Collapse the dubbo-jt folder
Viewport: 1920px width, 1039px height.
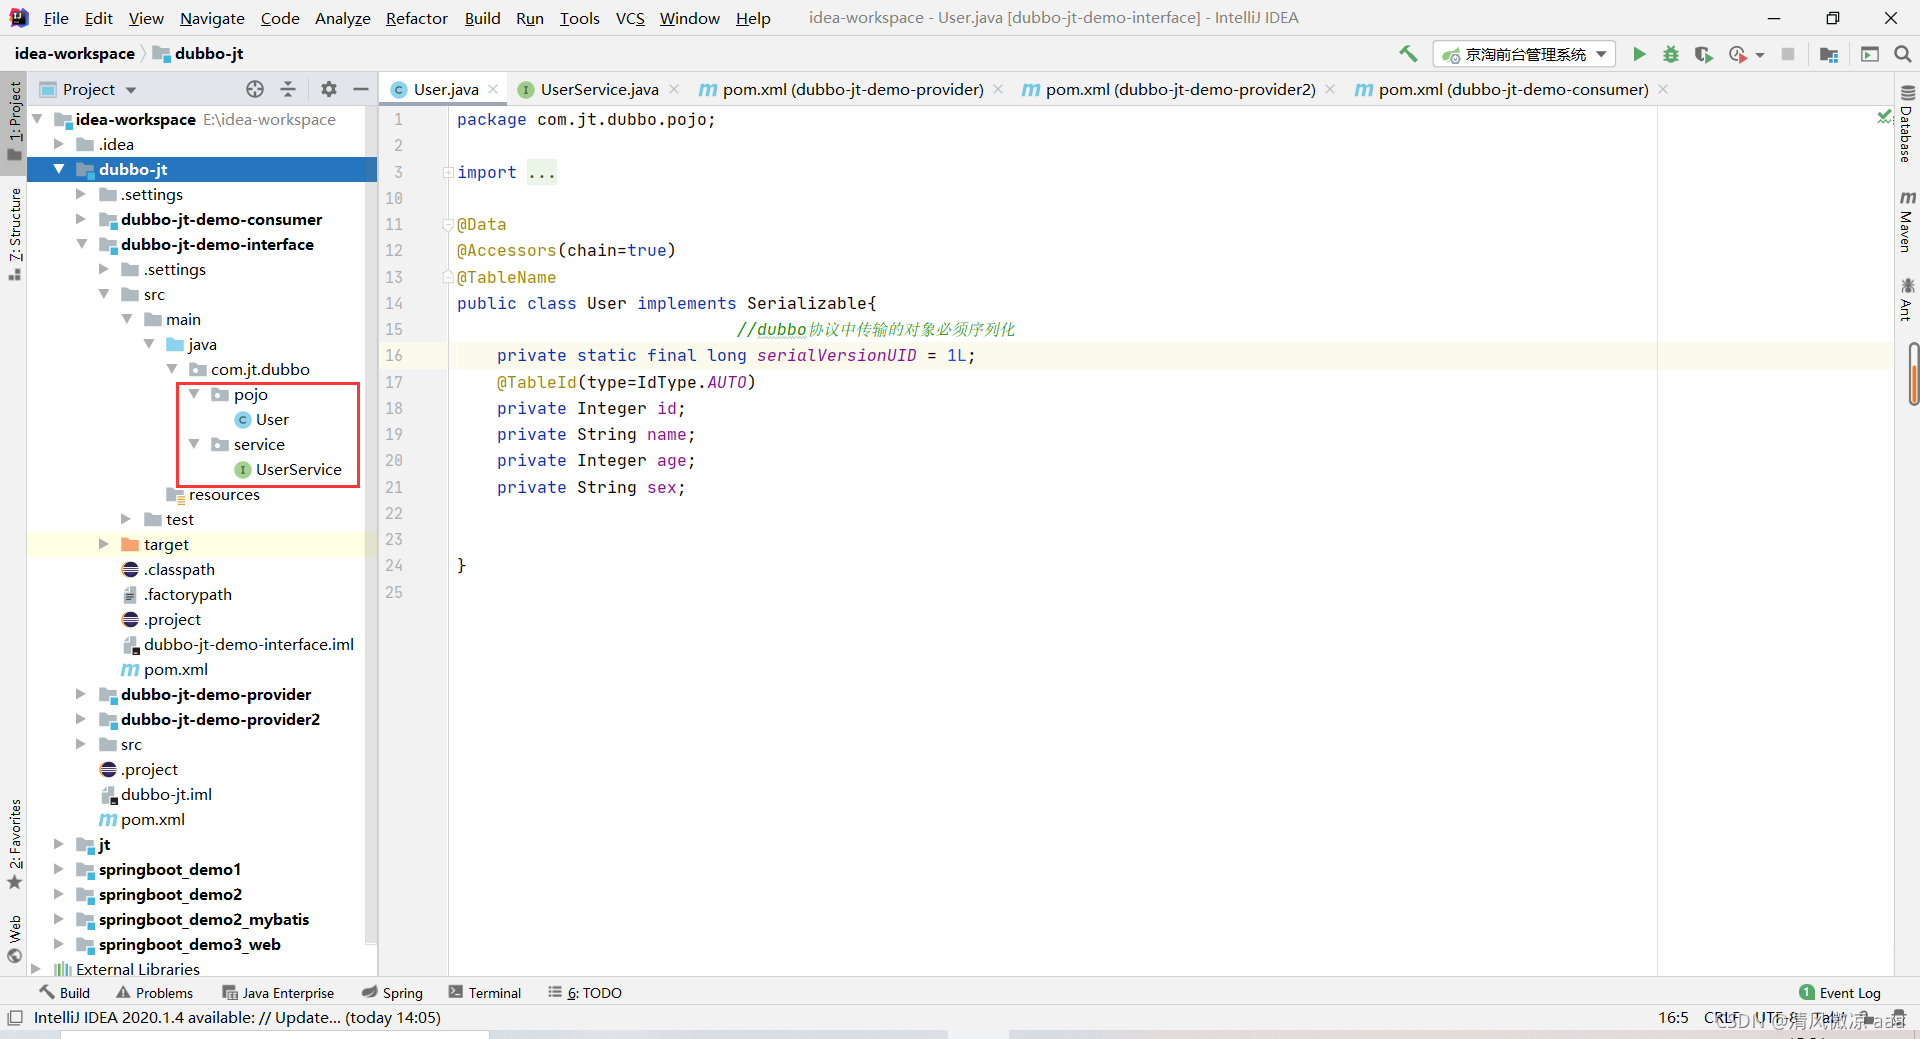point(59,169)
